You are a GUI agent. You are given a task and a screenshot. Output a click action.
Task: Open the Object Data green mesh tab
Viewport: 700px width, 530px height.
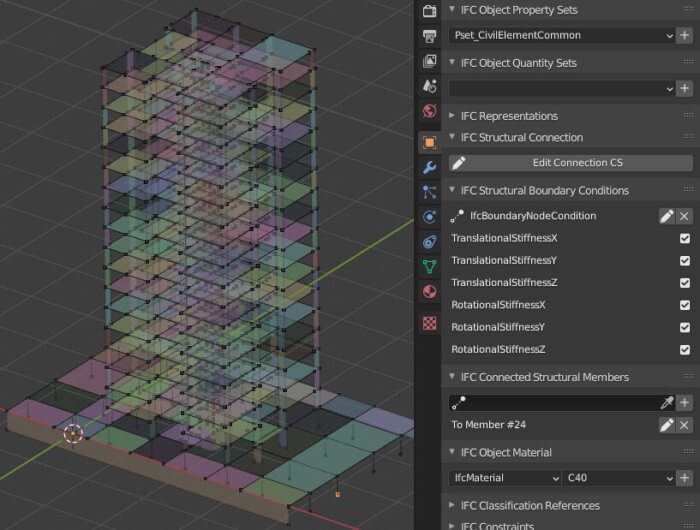click(429, 267)
